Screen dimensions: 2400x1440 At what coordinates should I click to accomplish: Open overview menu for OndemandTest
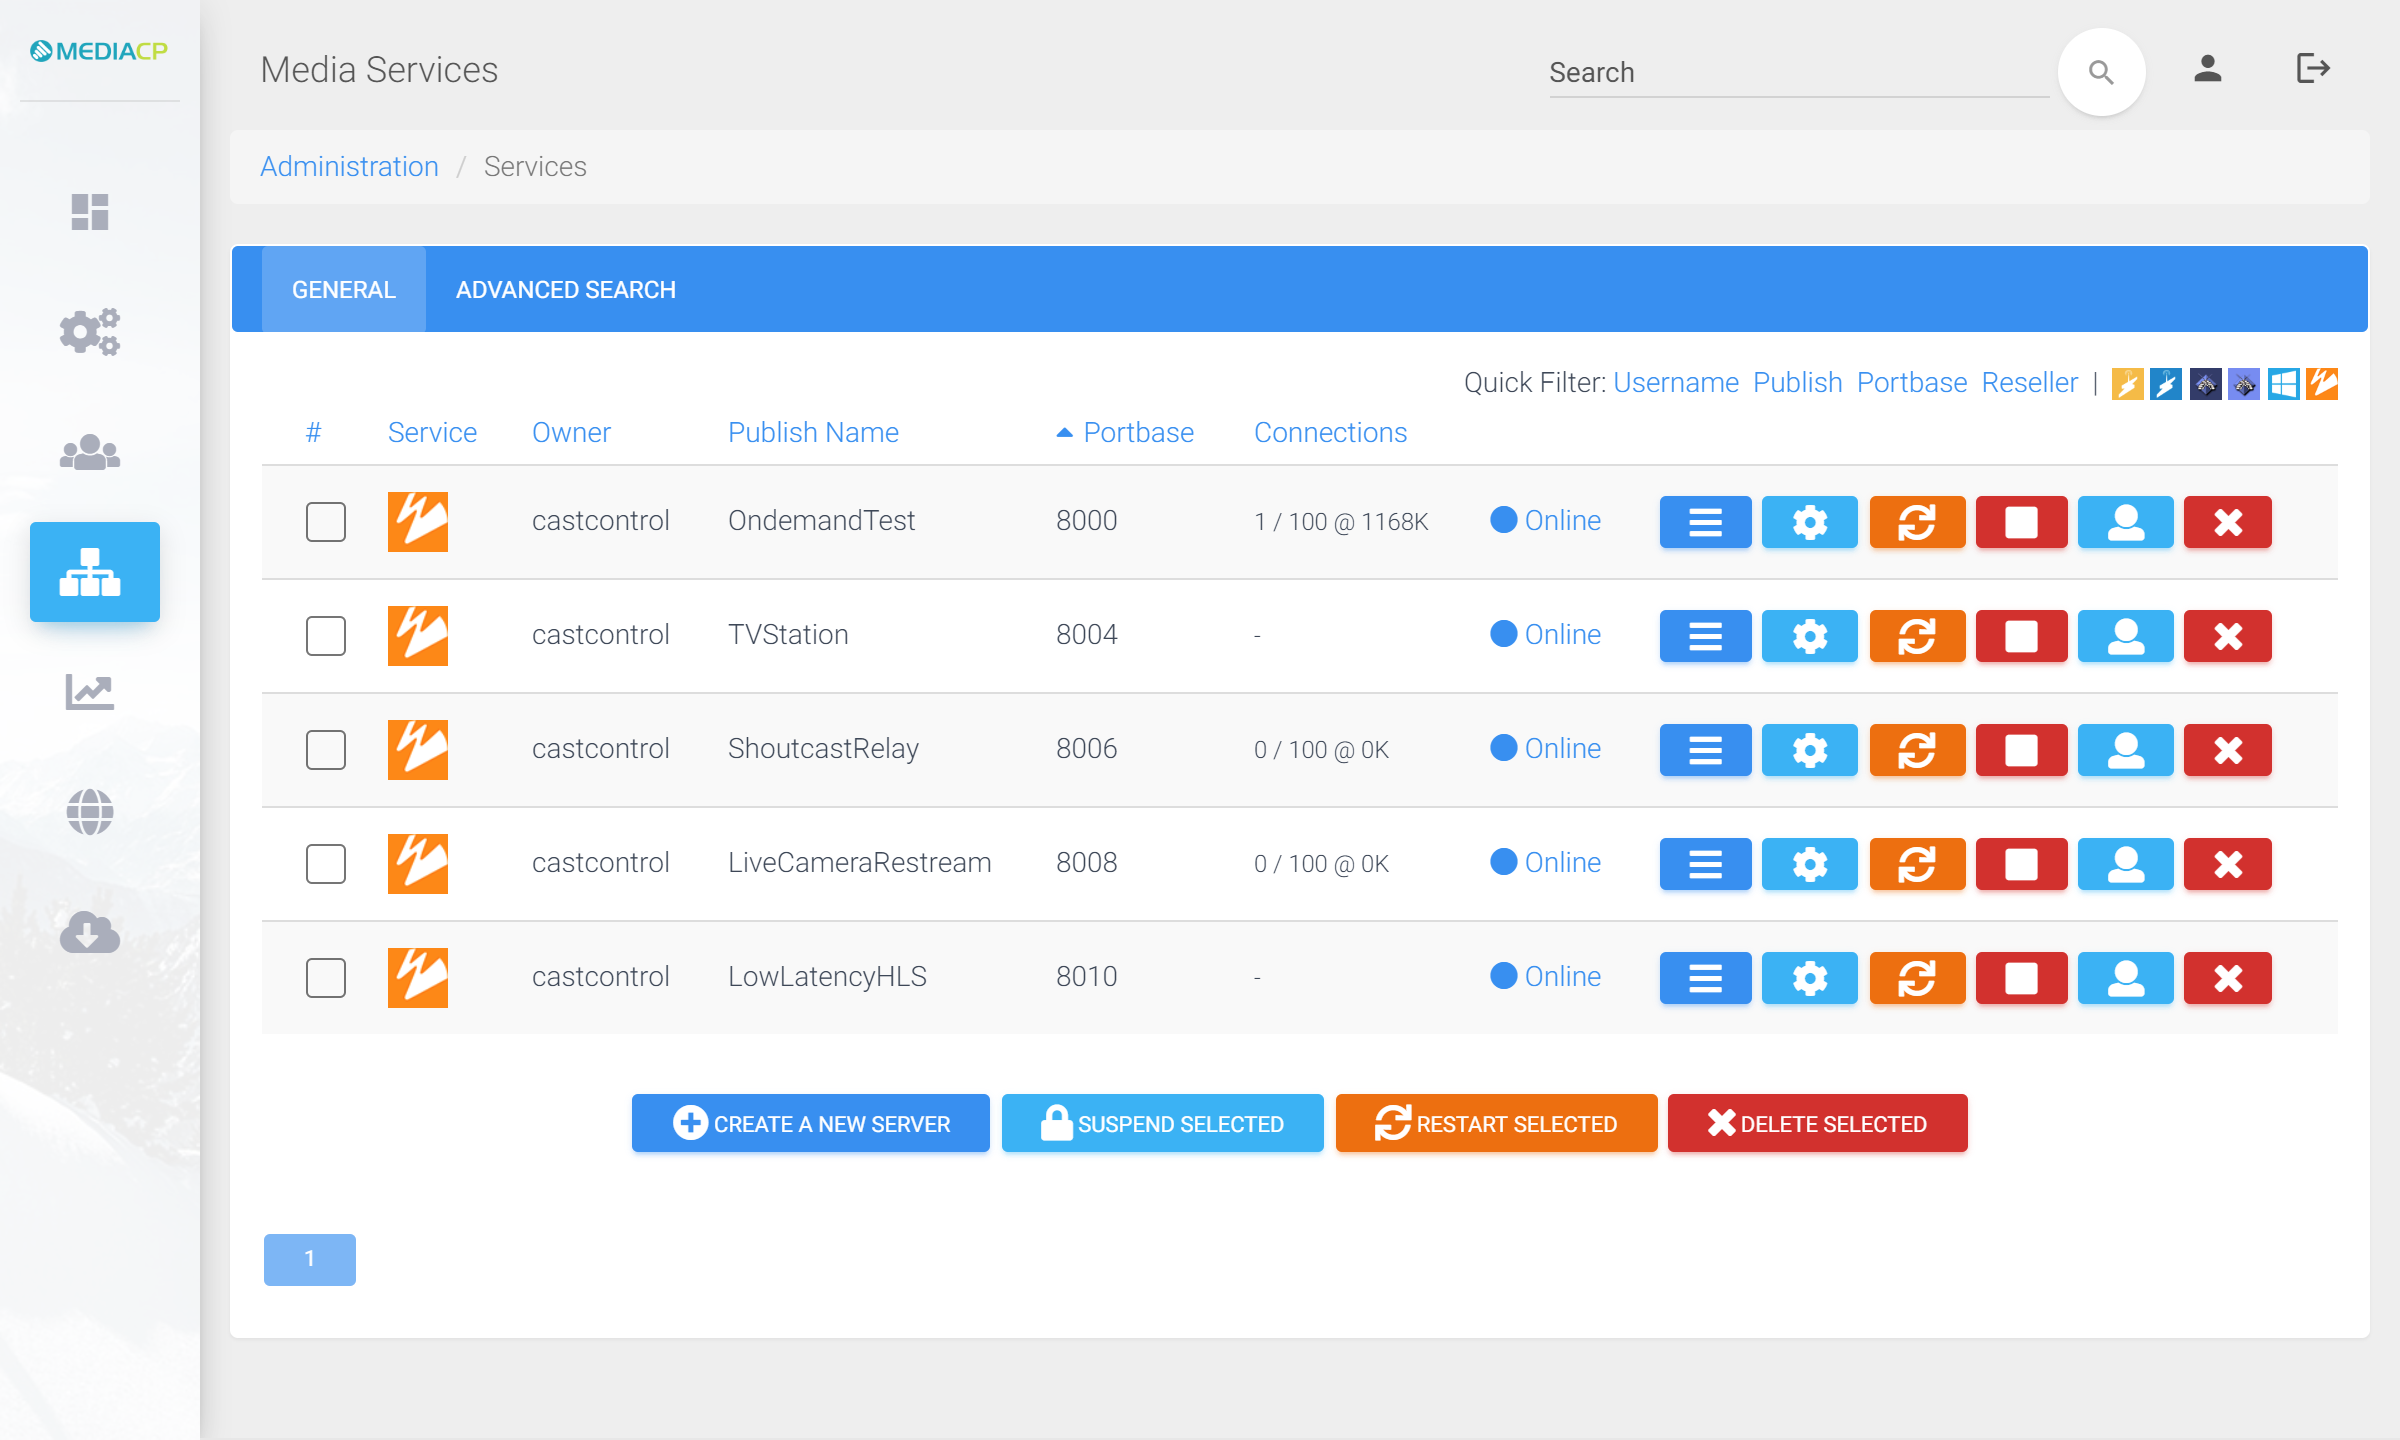(1705, 522)
